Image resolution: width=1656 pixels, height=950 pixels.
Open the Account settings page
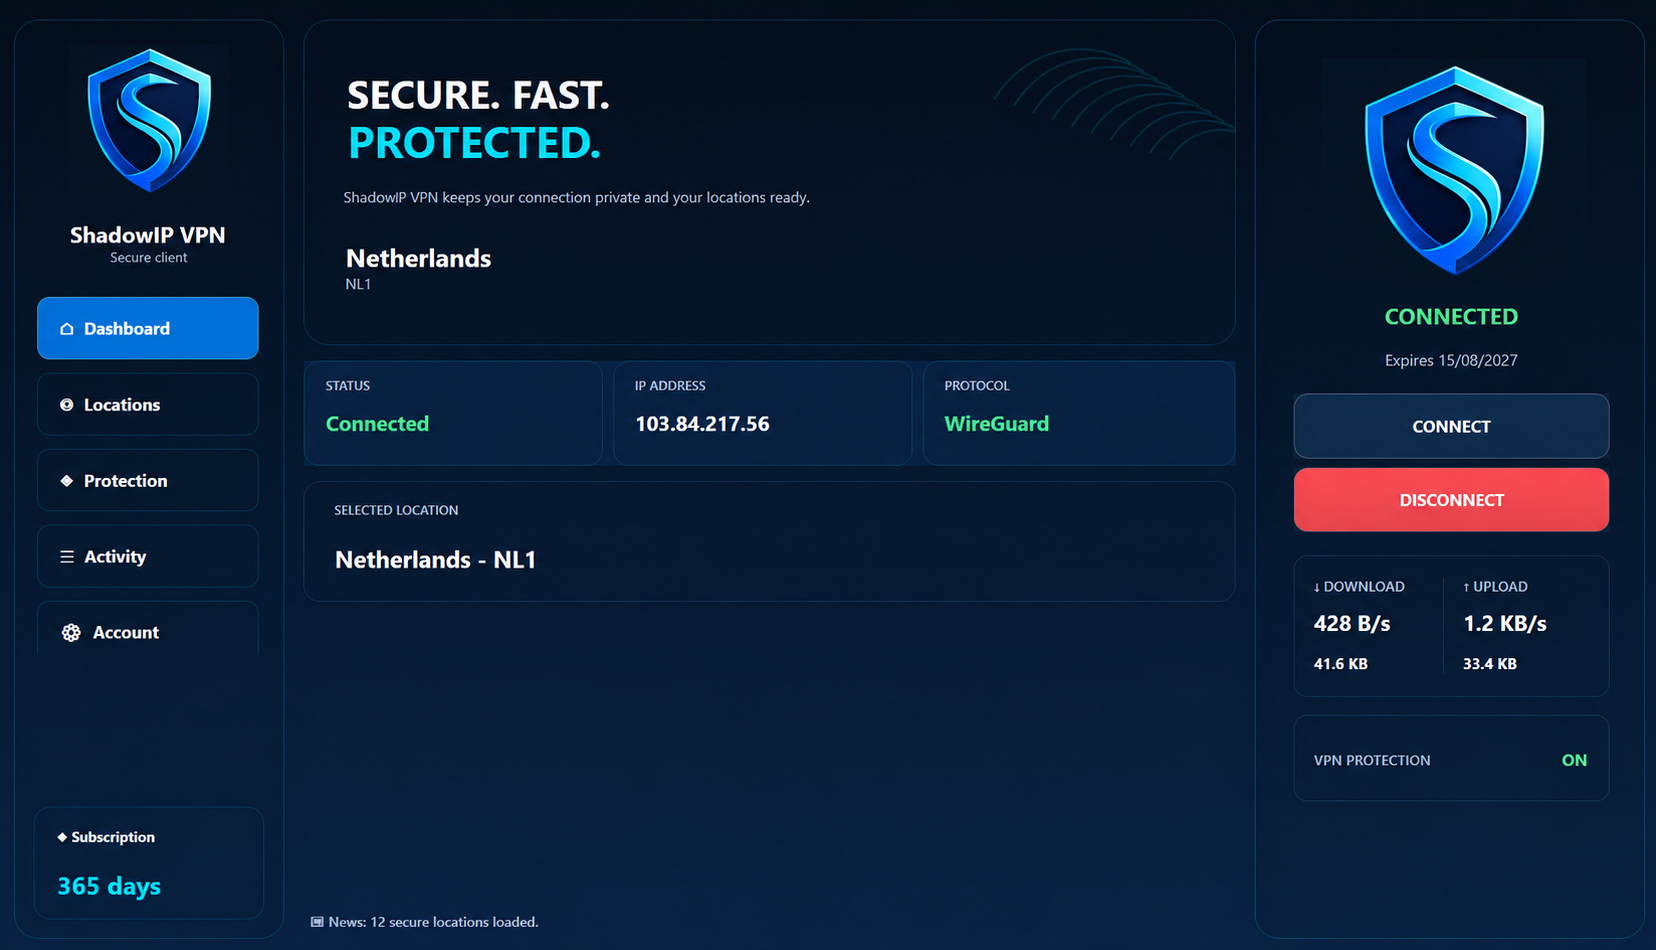point(148,629)
